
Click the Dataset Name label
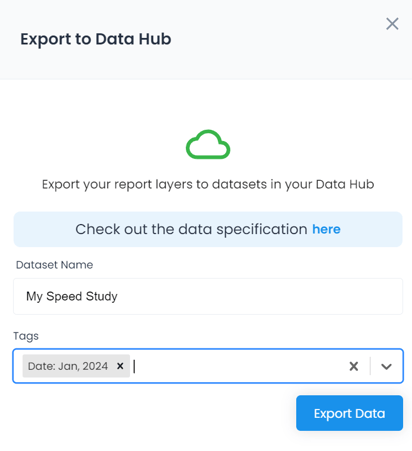tap(54, 265)
